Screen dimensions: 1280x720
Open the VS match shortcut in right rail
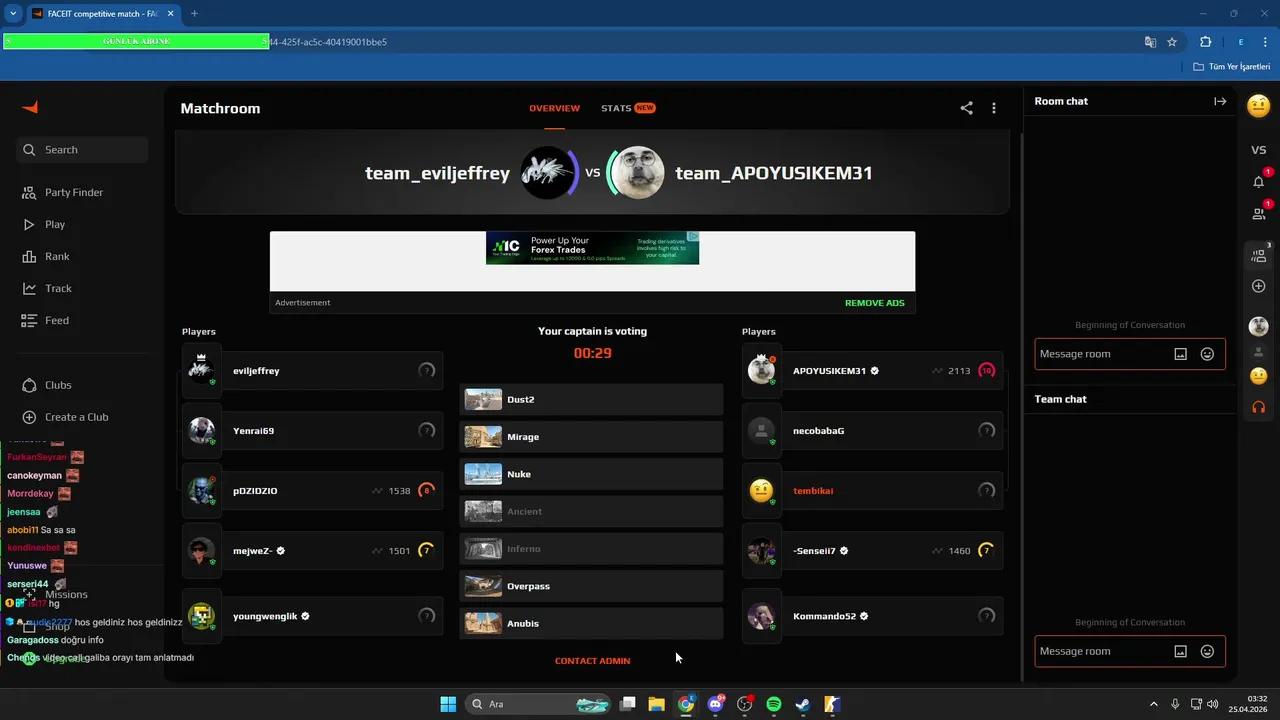pos(1259,150)
